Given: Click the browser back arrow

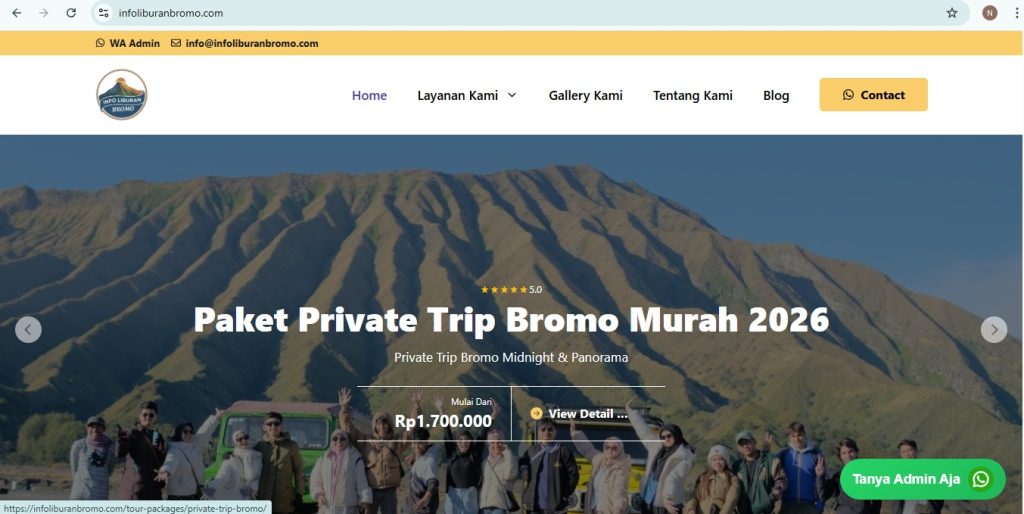Looking at the screenshot, I should click(x=16, y=13).
